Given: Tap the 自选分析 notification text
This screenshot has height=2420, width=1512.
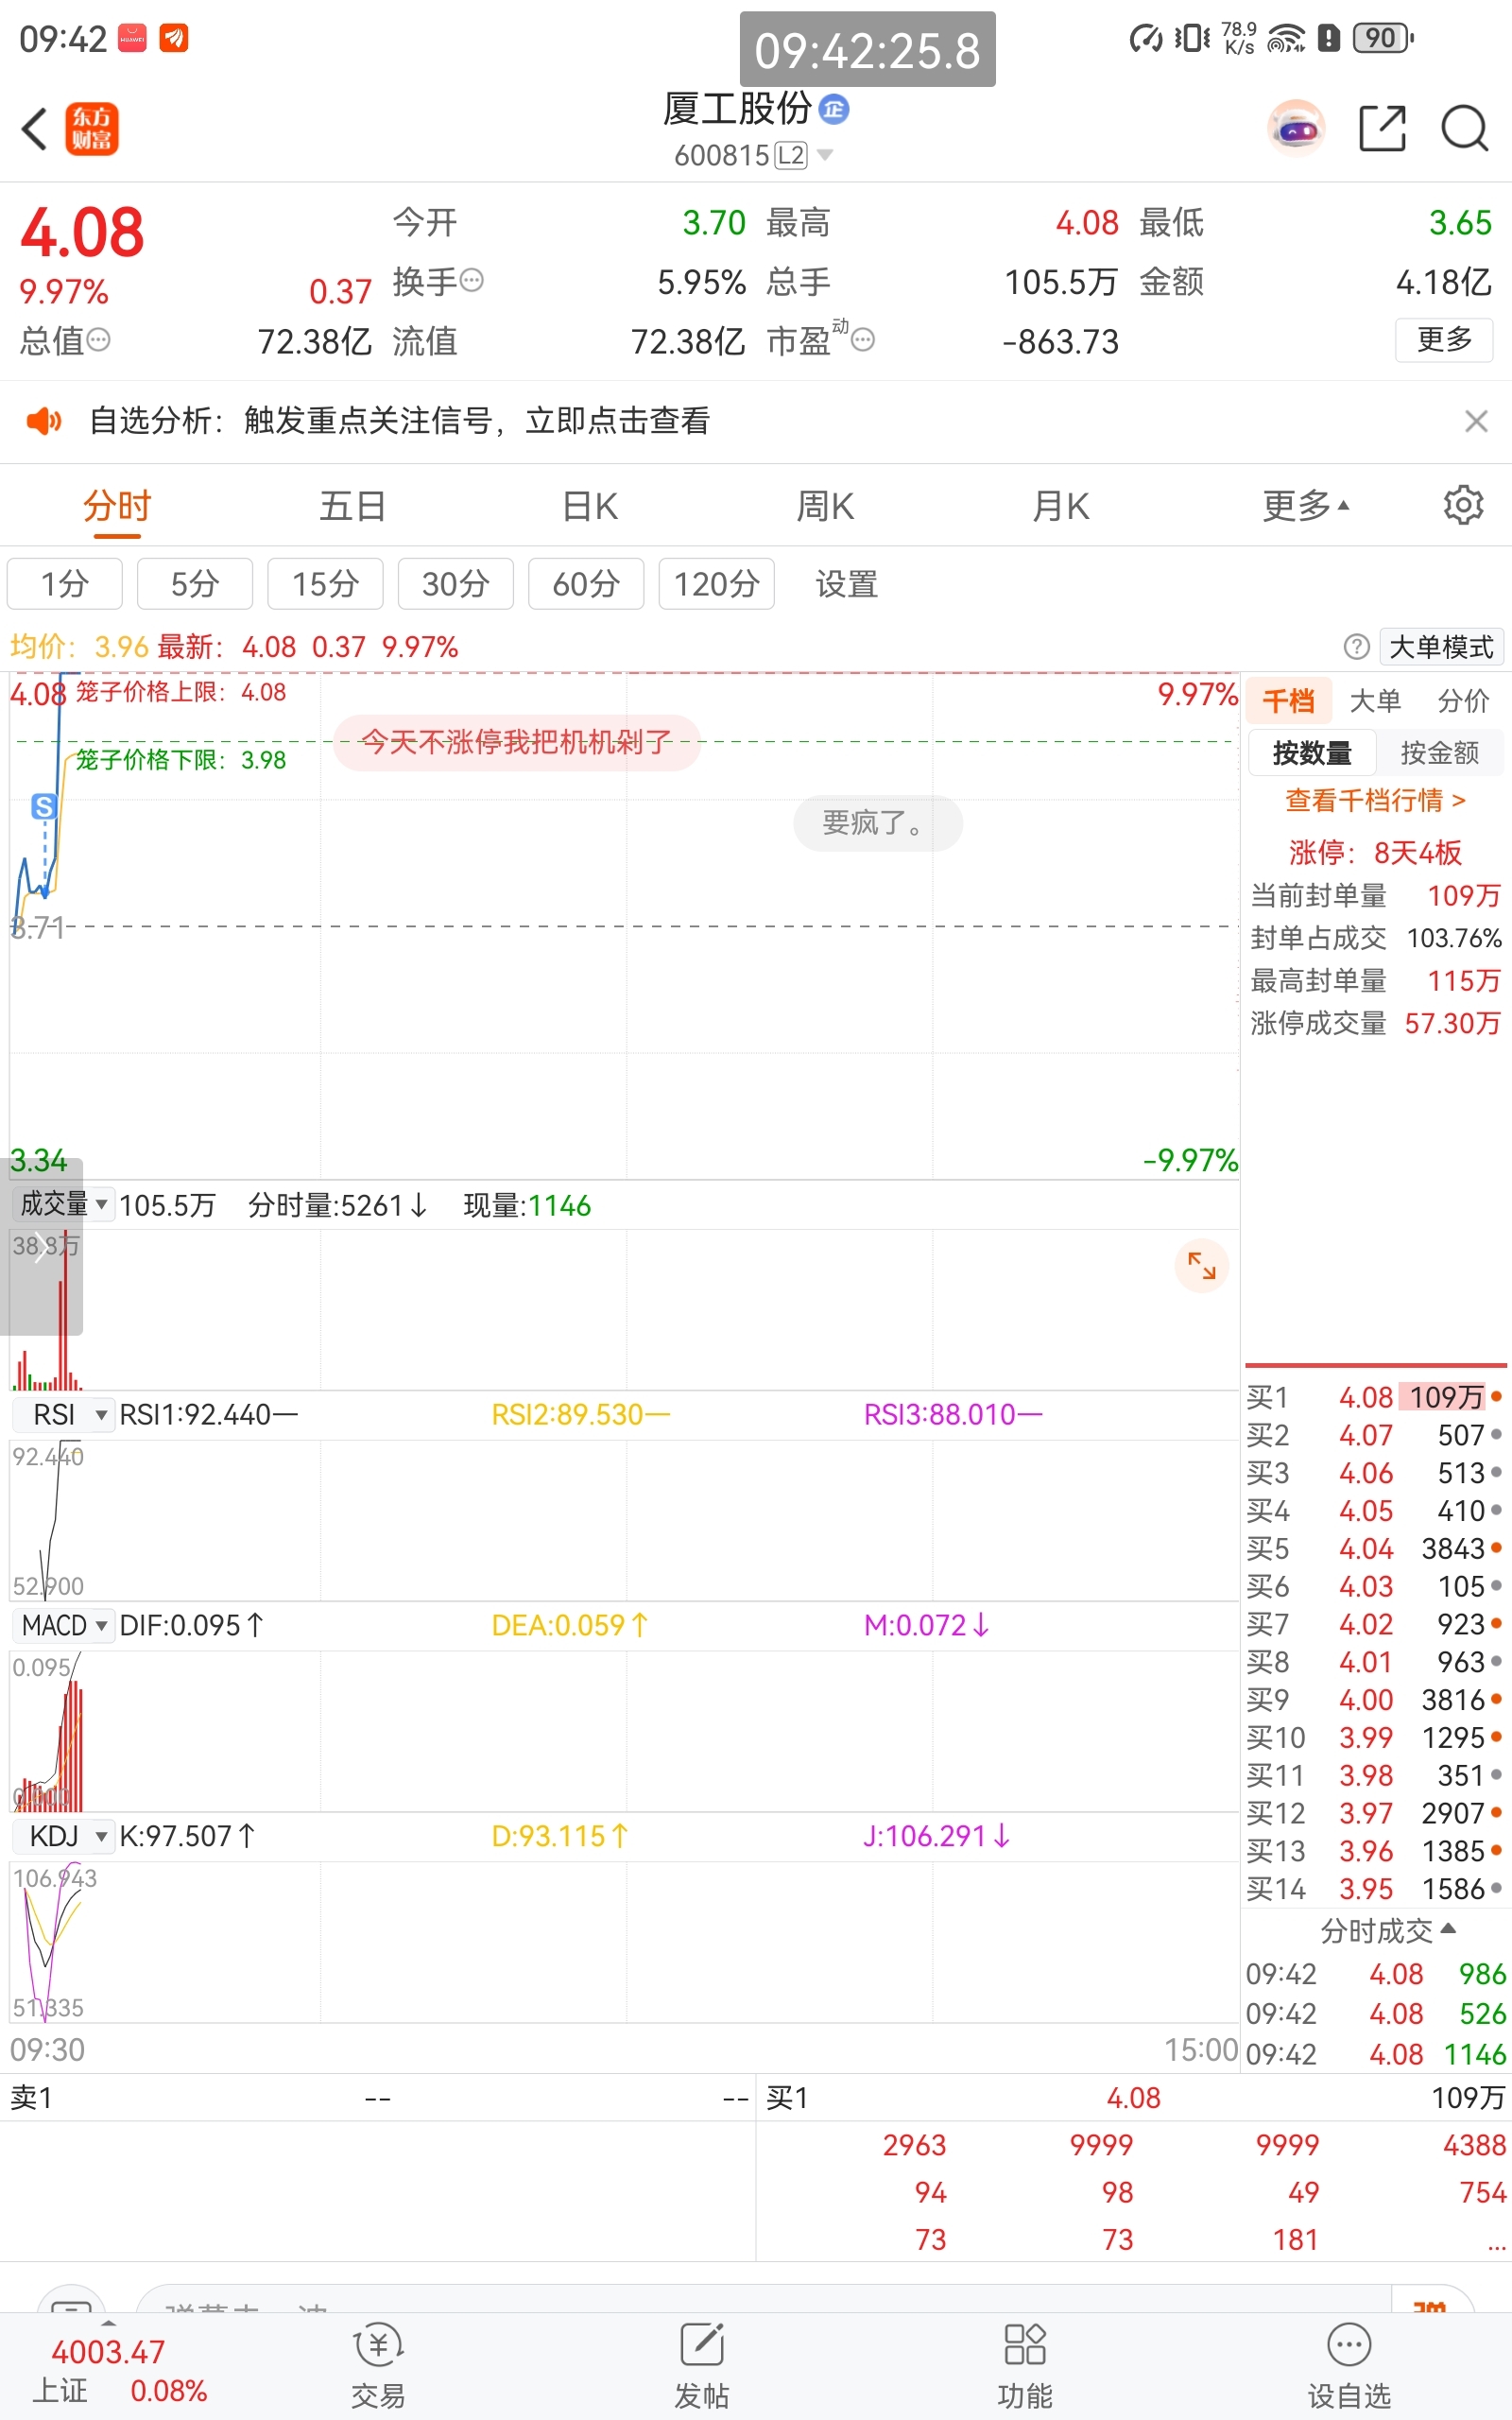Looking at the screenshot, I should 399,421.
